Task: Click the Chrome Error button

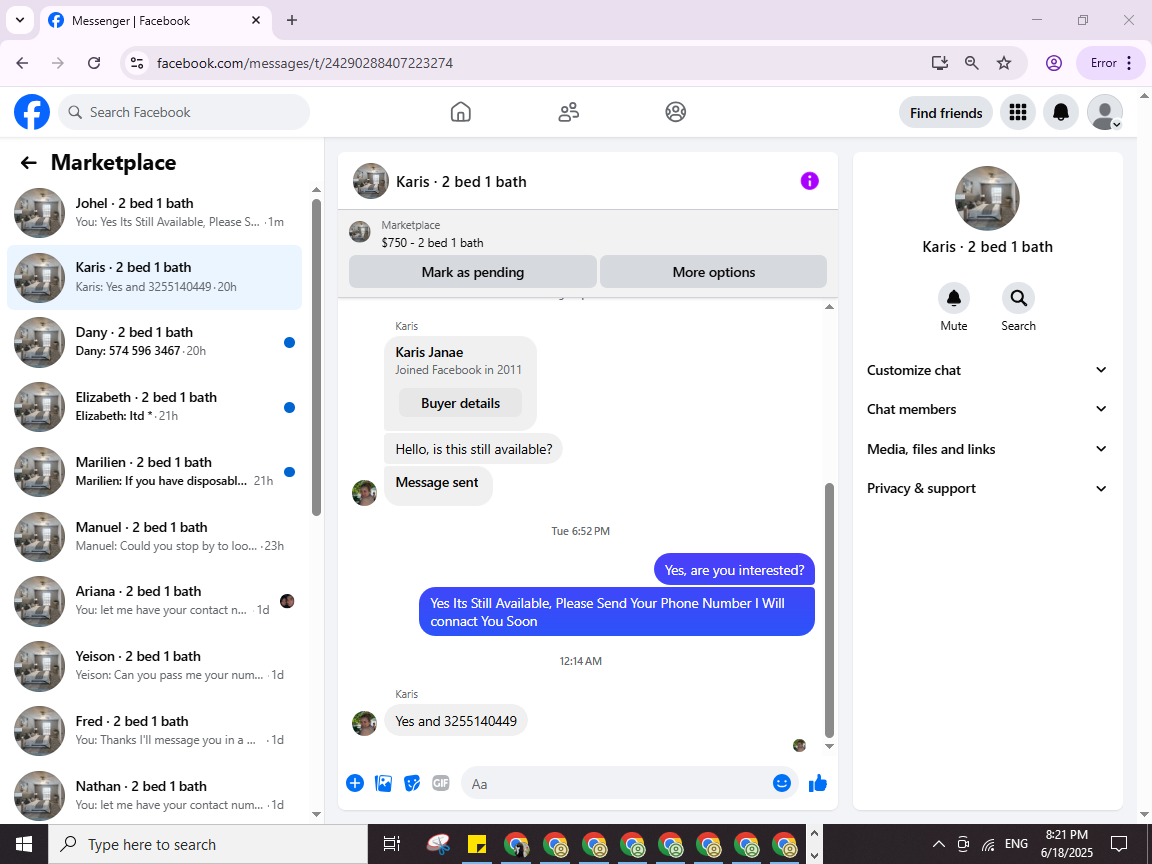Action: point(1110,63)
